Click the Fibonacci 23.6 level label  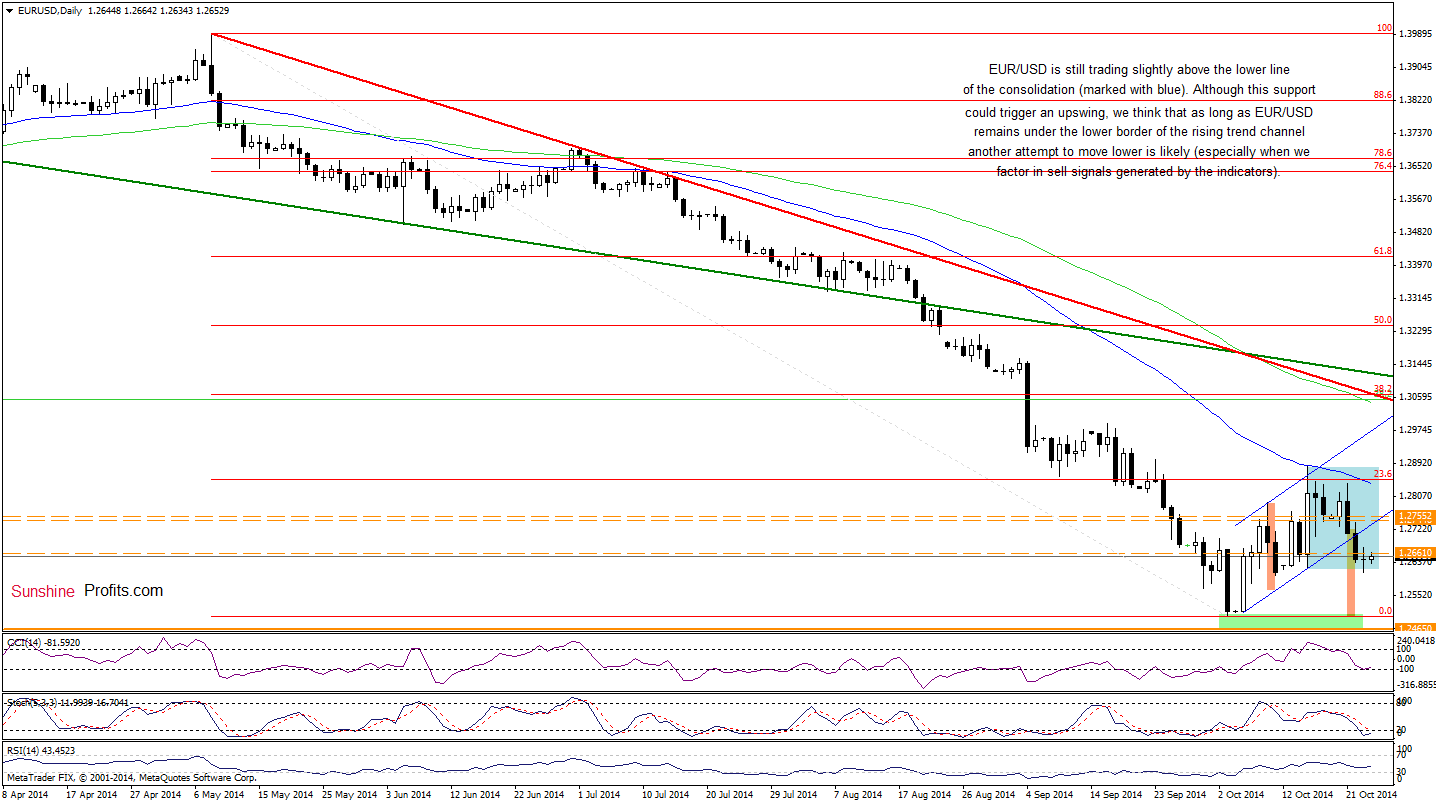tap(1382, 475)
